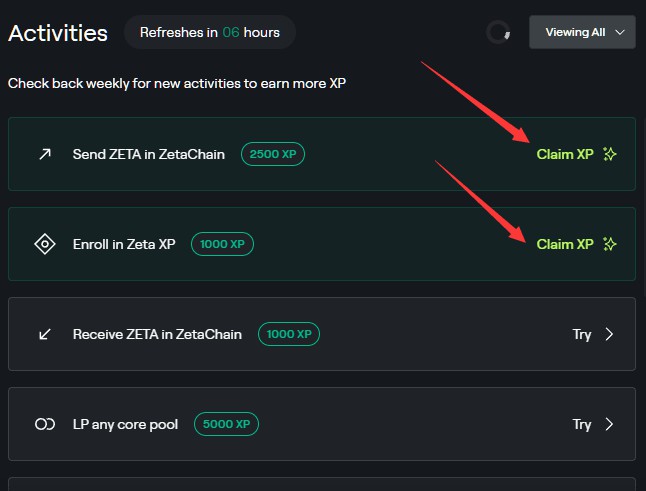Claim XP for Enroll in Zeta XP
The height and width of the screenshot is (491, 646).
pos(565,244)
